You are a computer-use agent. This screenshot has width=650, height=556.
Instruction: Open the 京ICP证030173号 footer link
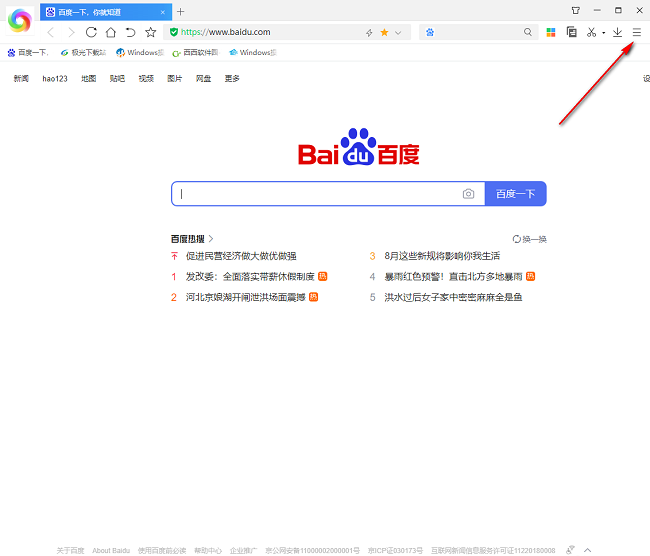point(395,551)
